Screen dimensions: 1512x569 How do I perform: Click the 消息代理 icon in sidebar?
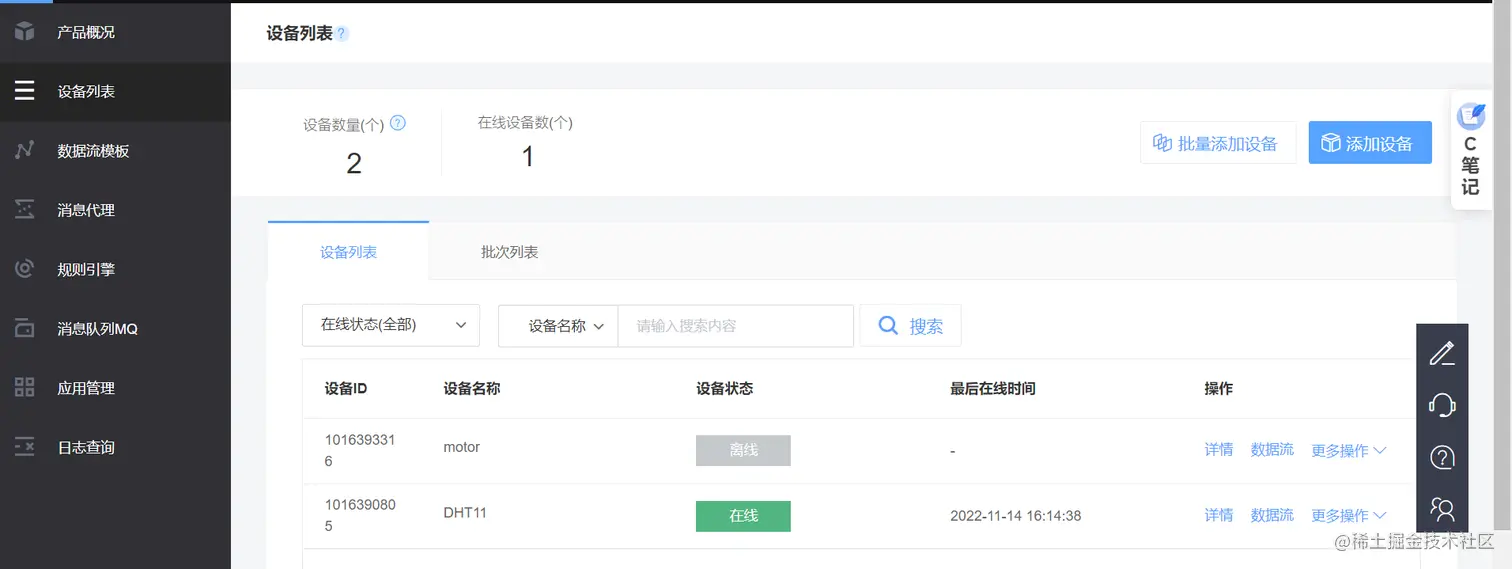(x=25, y=210)
